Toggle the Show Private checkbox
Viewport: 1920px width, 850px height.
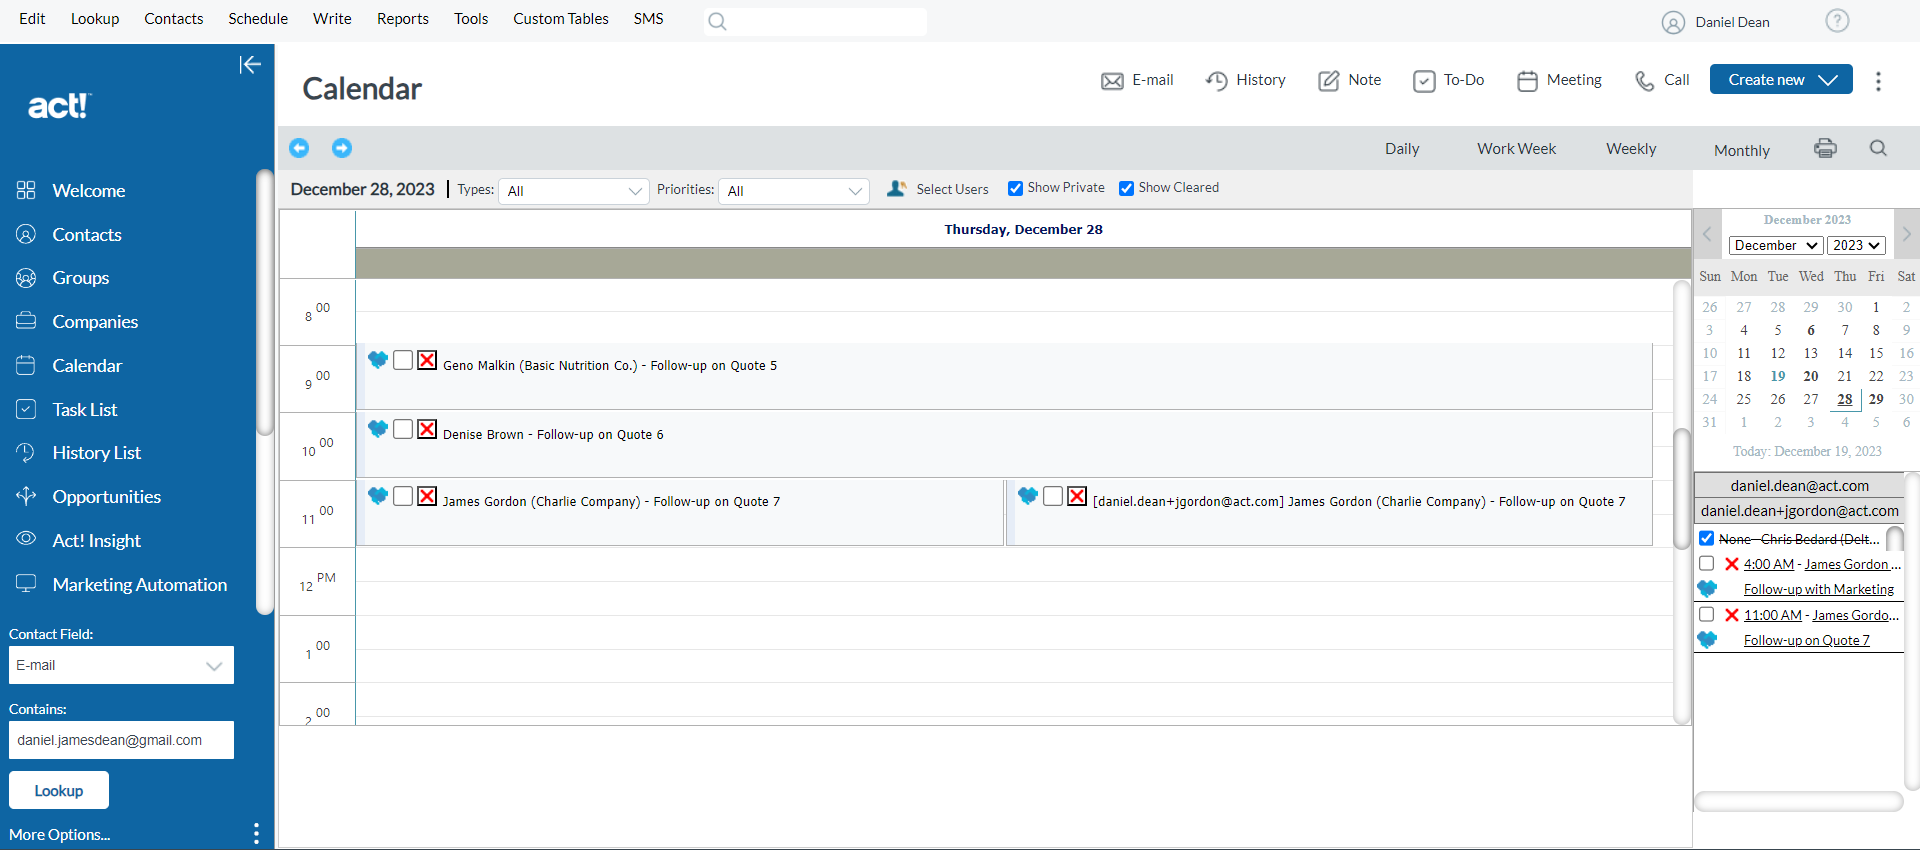pyautogui.click(x=1015, y=188)
